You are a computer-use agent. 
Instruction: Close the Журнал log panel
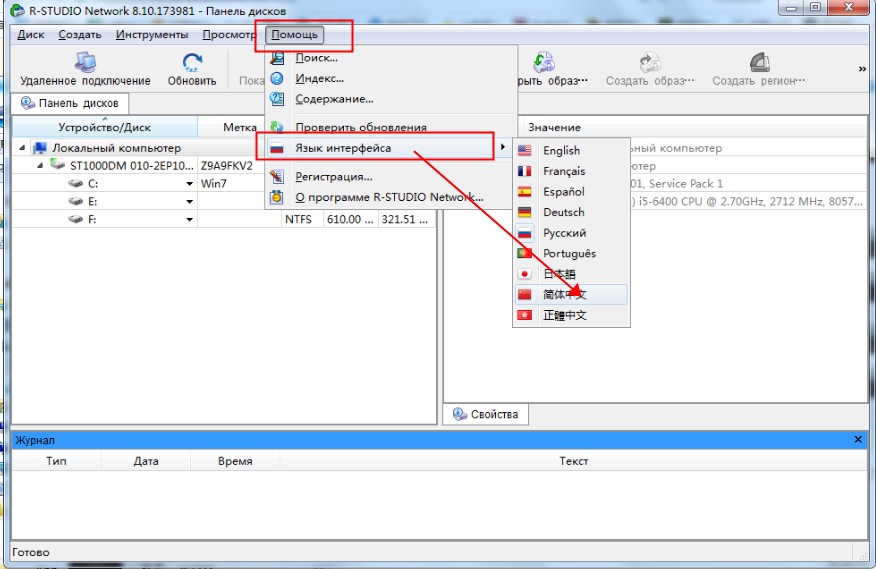857,440
